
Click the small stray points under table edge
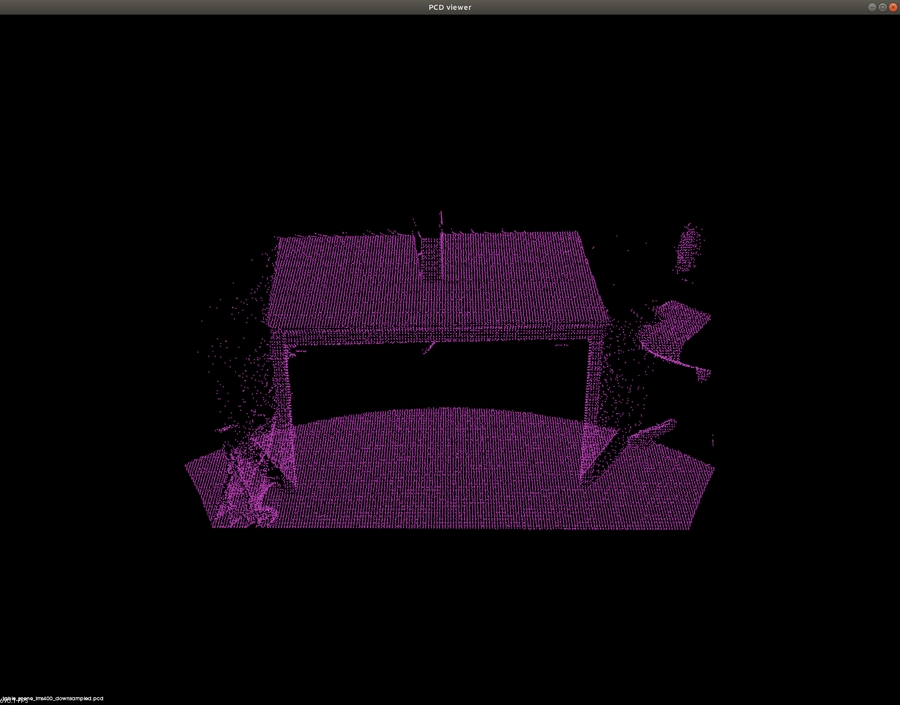pos(432,347)
